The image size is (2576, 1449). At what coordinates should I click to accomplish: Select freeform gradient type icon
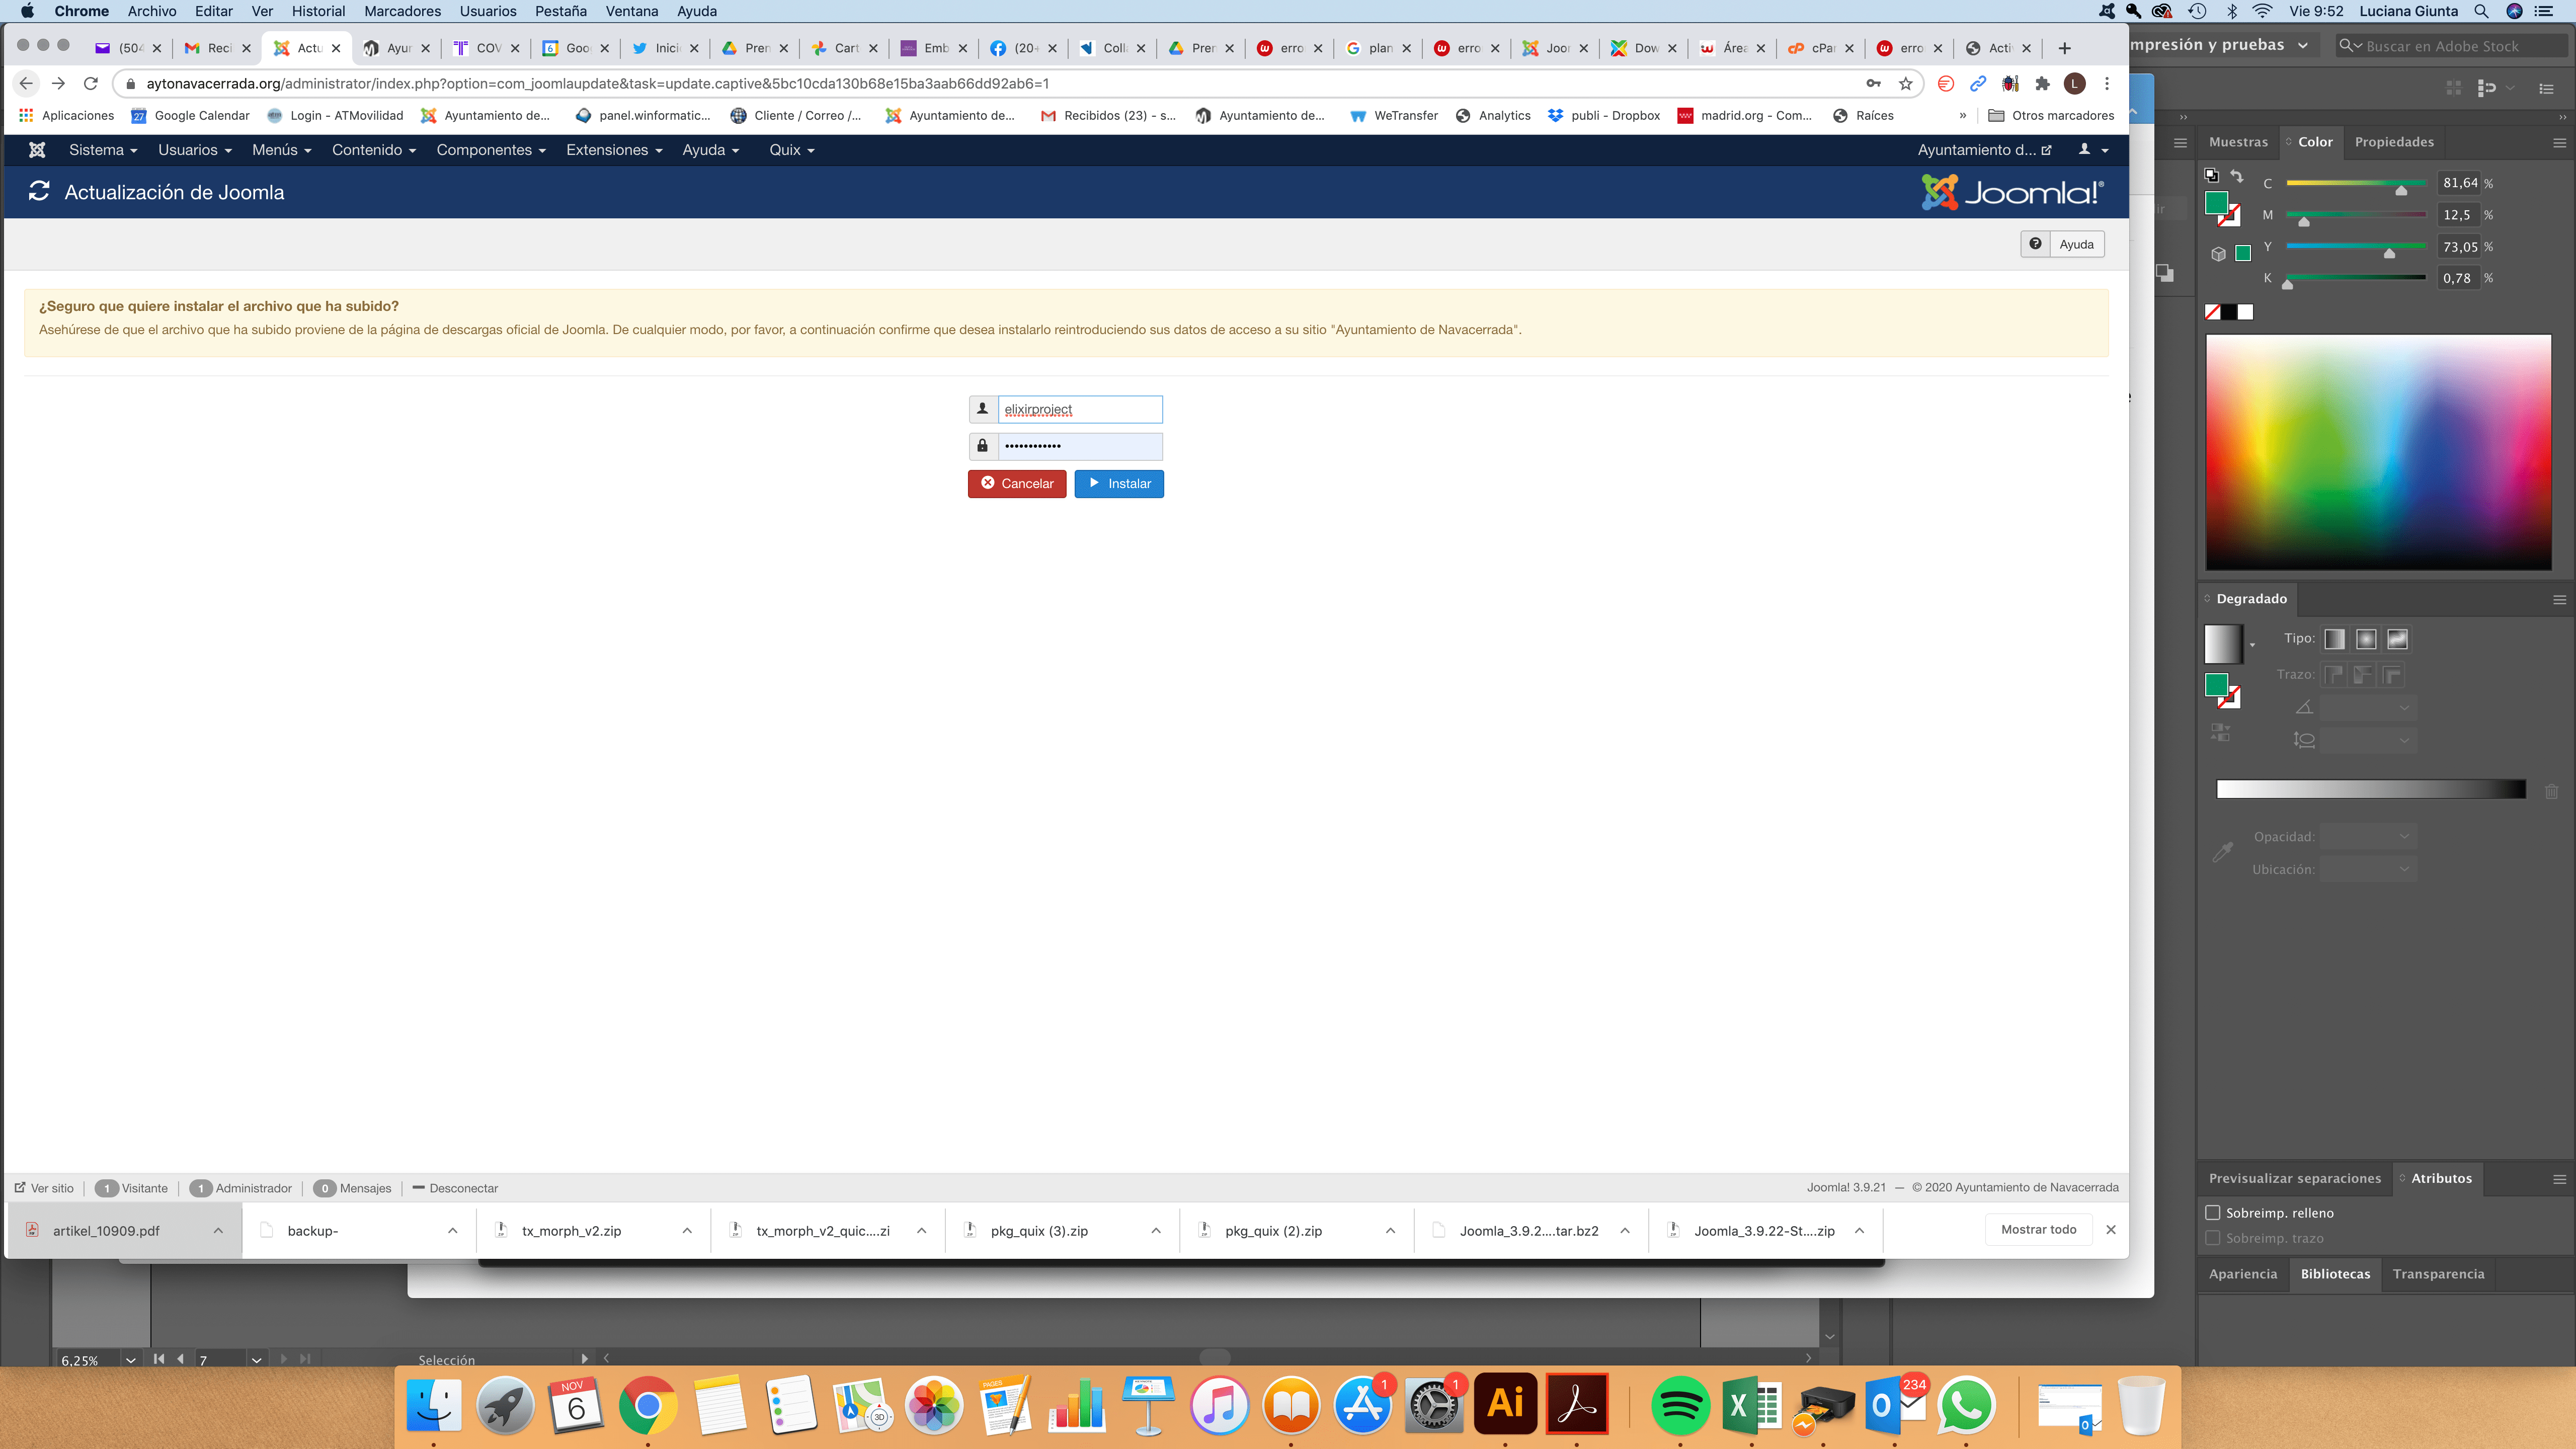tap(2397, 639)
